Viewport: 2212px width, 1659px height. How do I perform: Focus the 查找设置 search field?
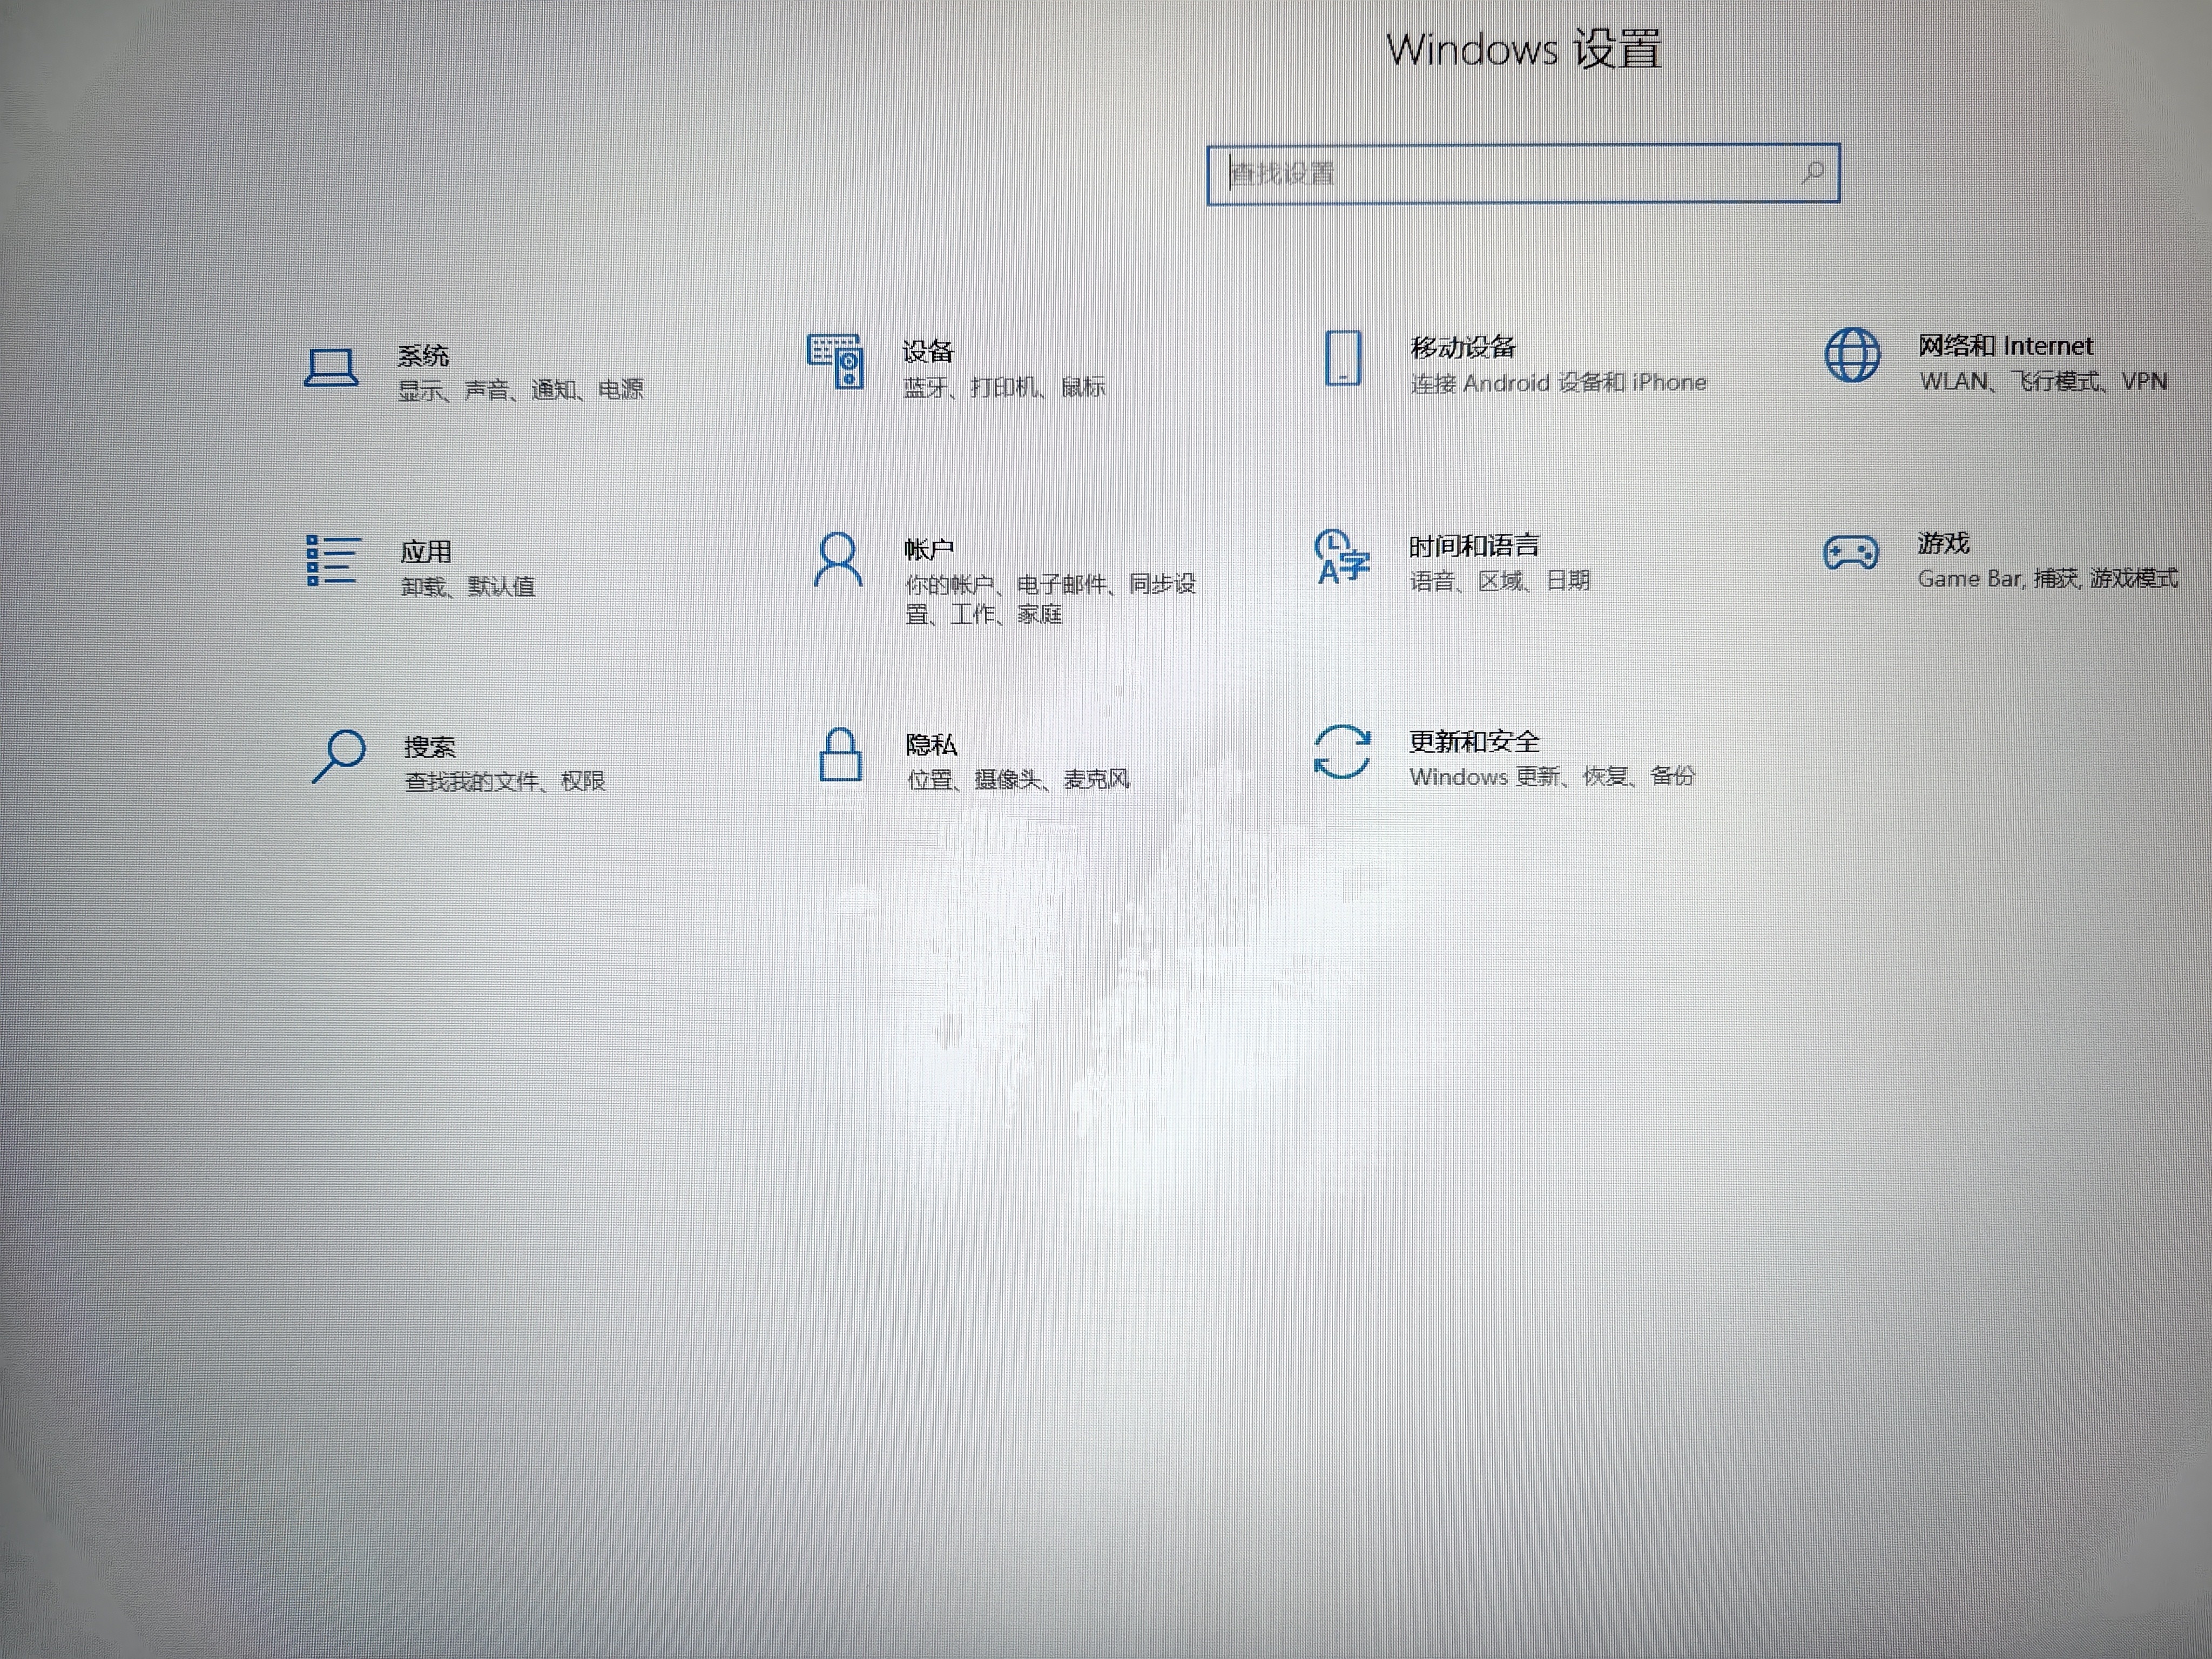click(1523, 174)
